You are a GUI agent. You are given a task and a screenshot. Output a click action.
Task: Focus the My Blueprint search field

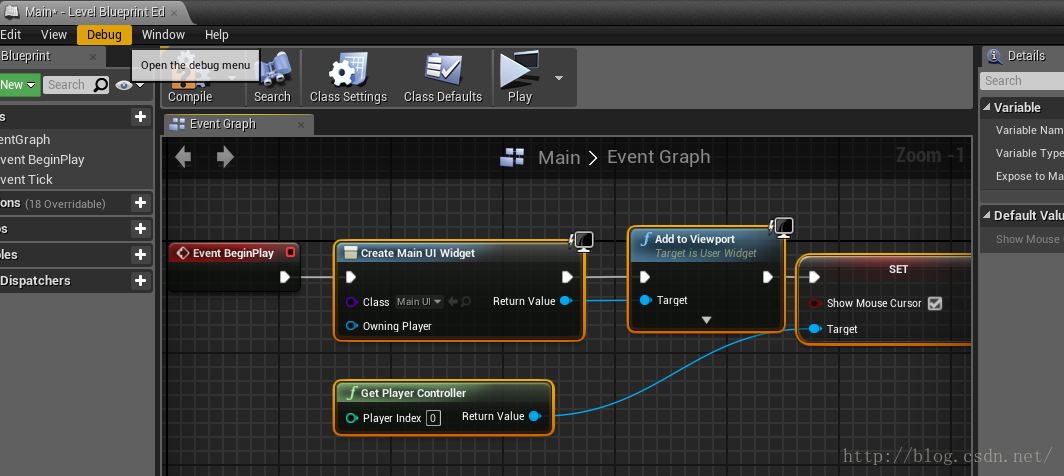coord(67,85)
